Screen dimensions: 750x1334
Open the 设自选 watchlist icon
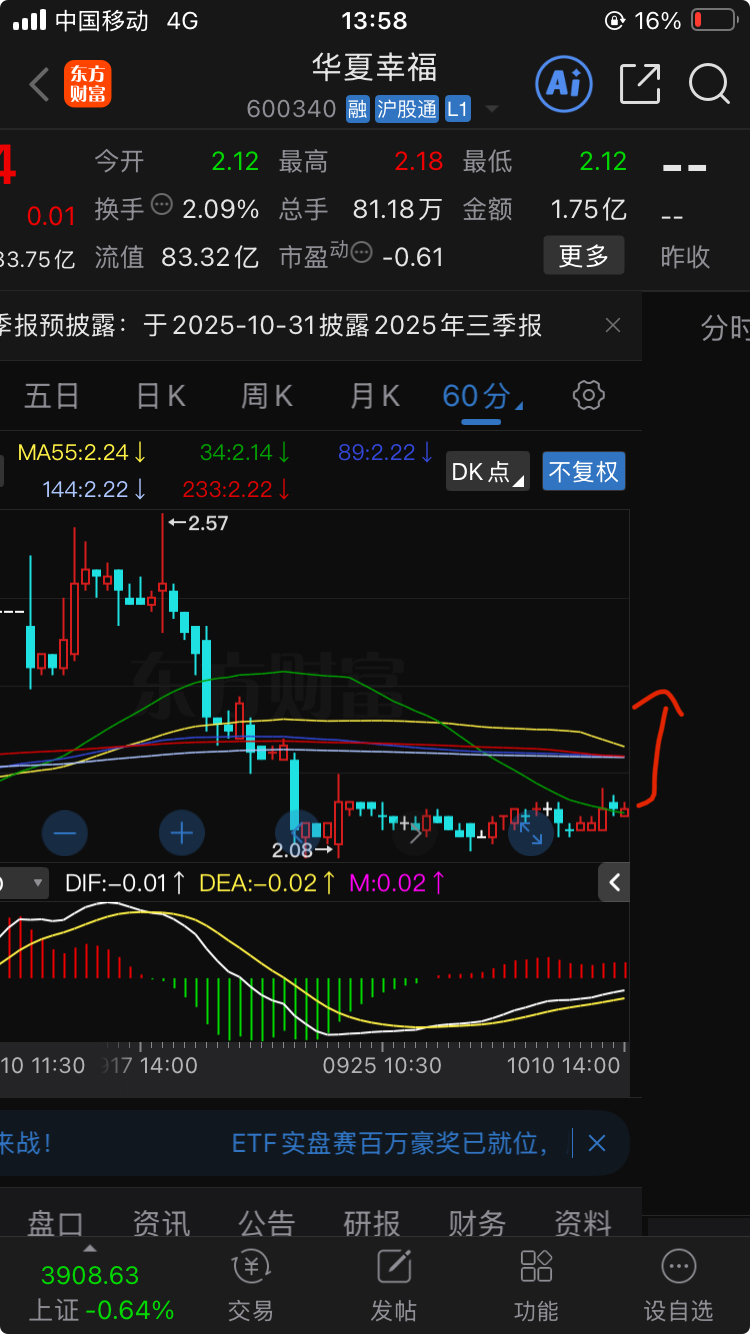point(678,1285)
